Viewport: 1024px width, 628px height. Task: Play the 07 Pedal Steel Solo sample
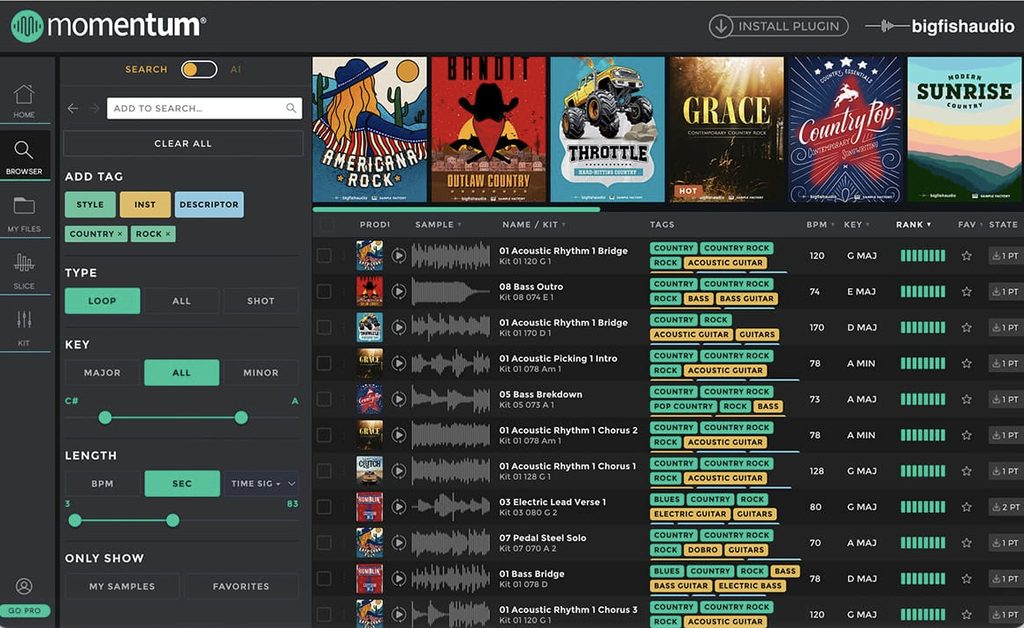(398, 543)
